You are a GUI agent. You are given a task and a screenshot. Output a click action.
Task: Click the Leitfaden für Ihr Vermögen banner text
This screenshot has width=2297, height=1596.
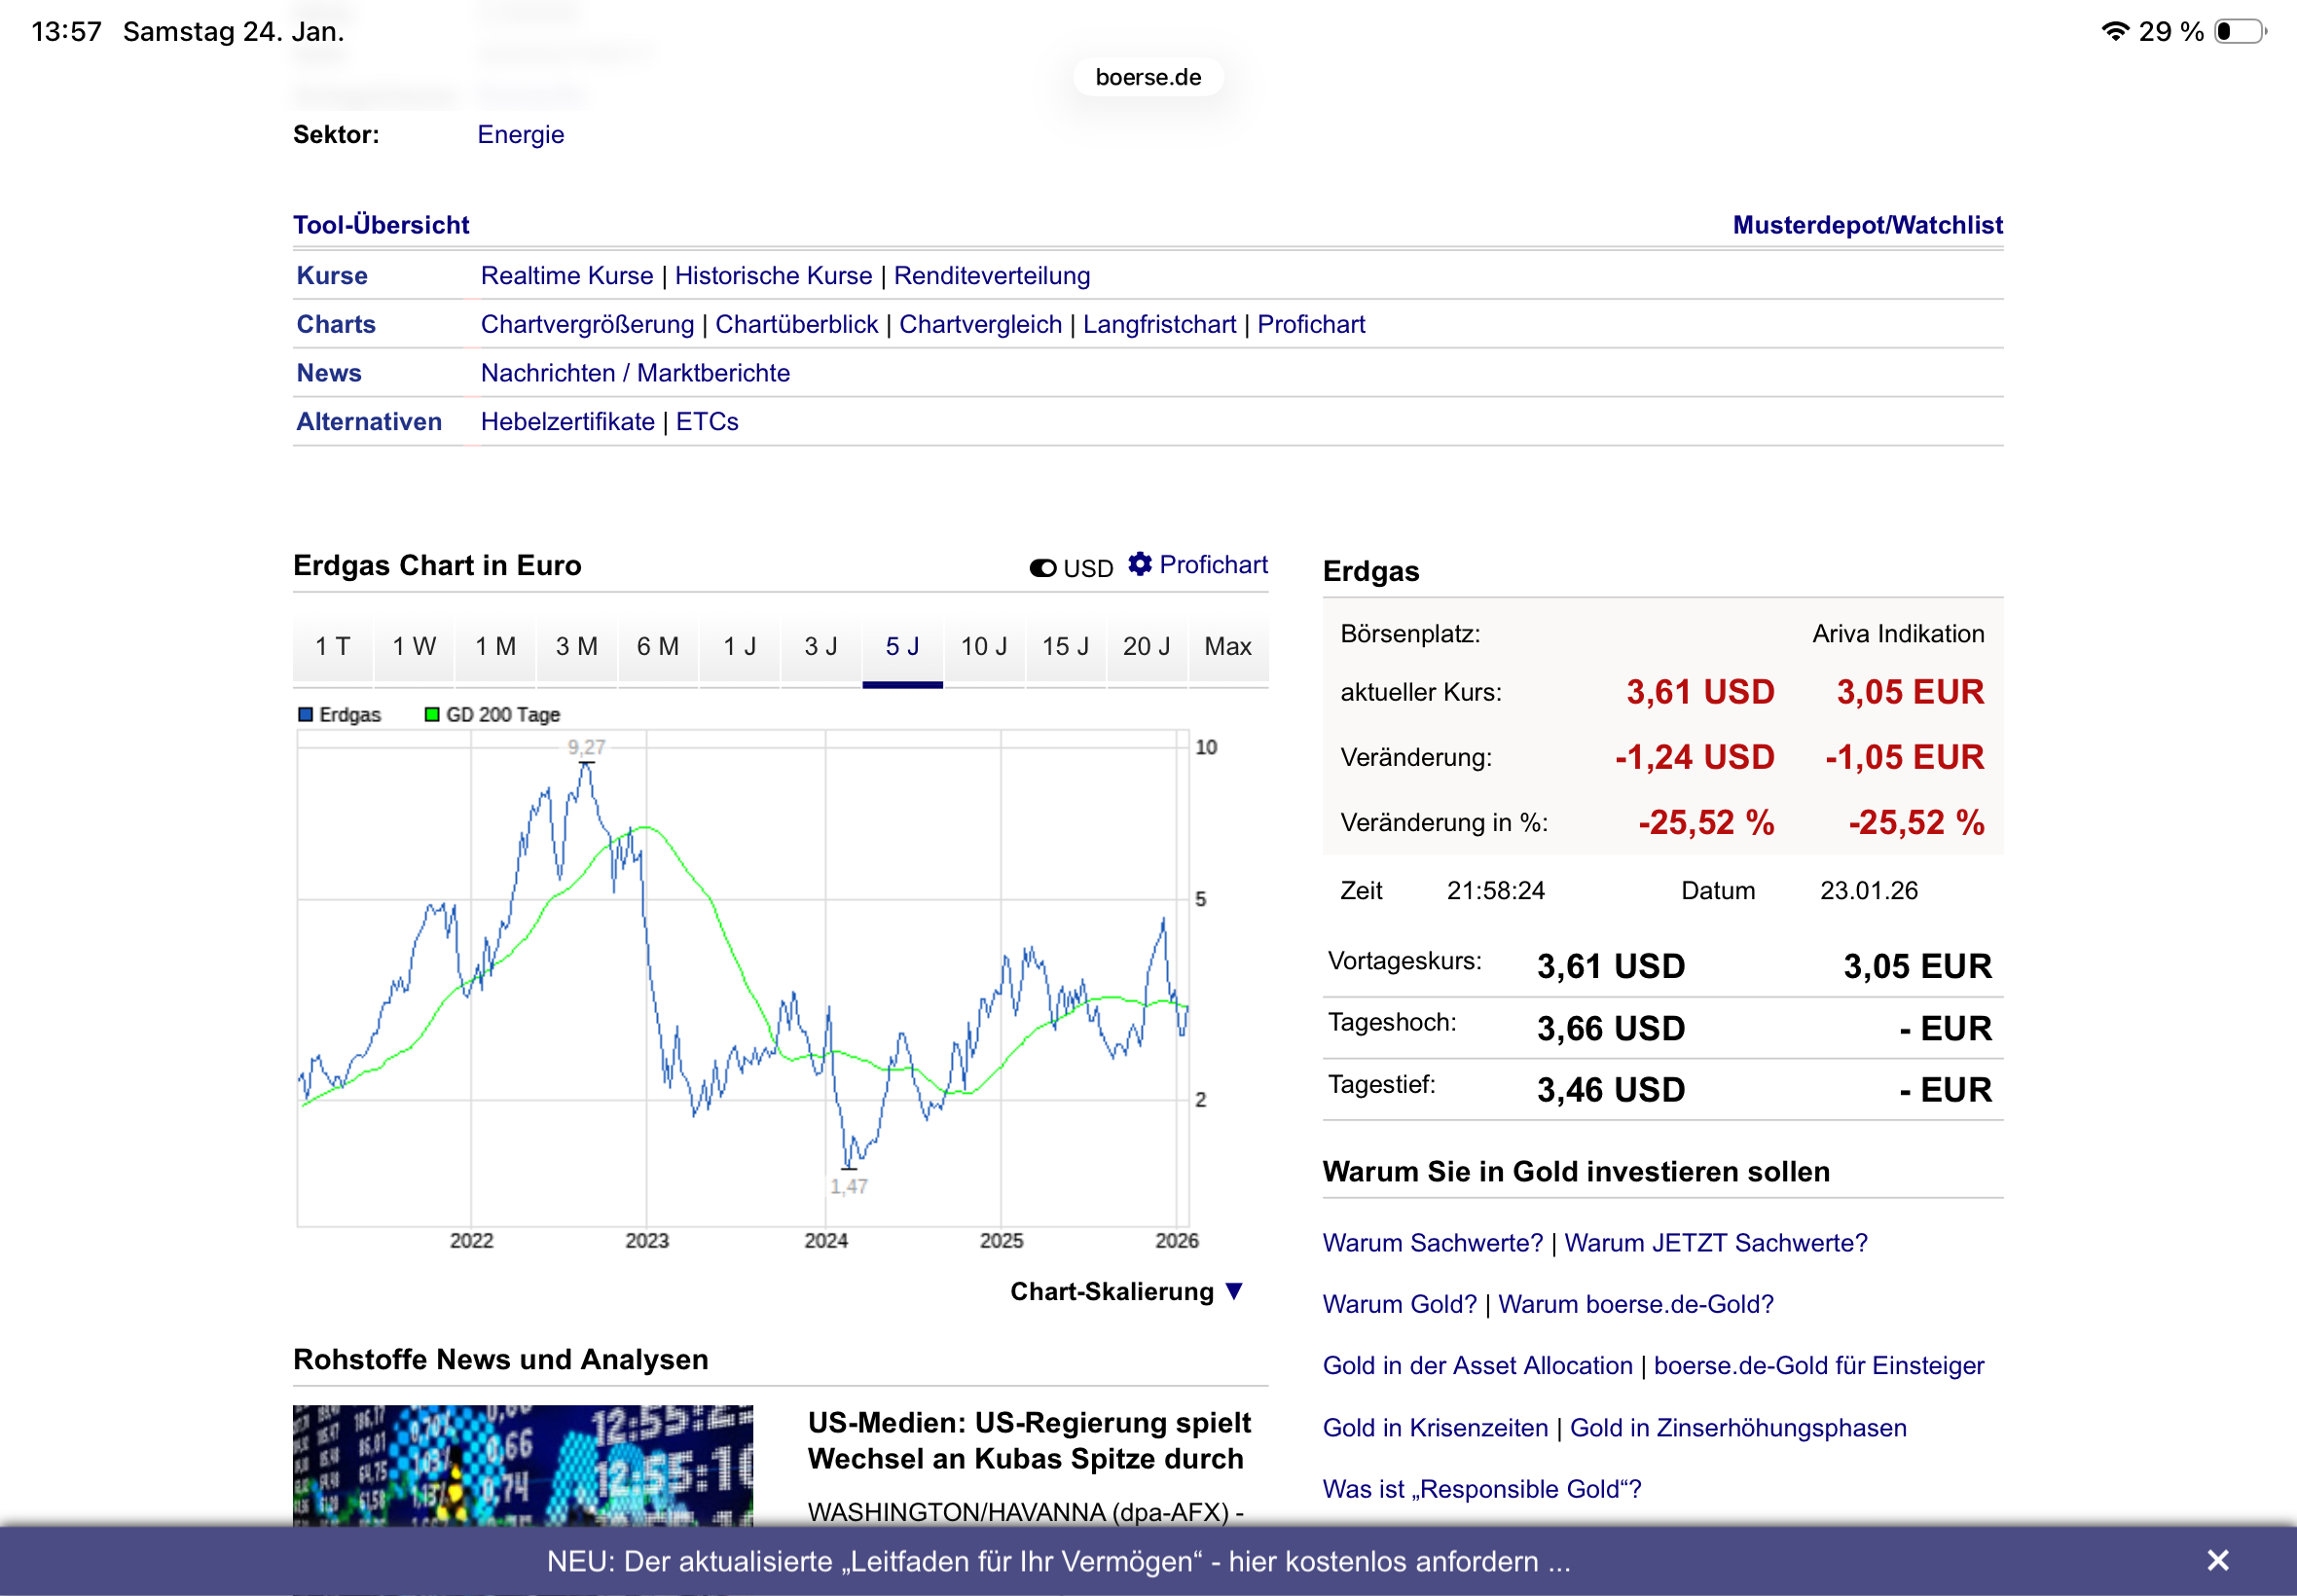coord(1058,1561)
